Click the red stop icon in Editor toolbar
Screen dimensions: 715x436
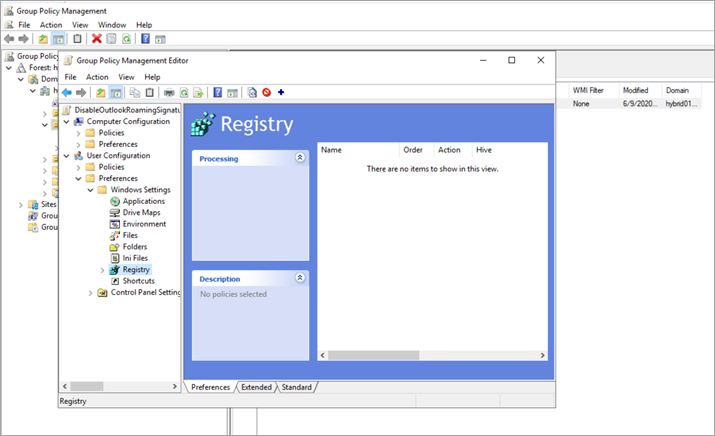click(267, 93)
